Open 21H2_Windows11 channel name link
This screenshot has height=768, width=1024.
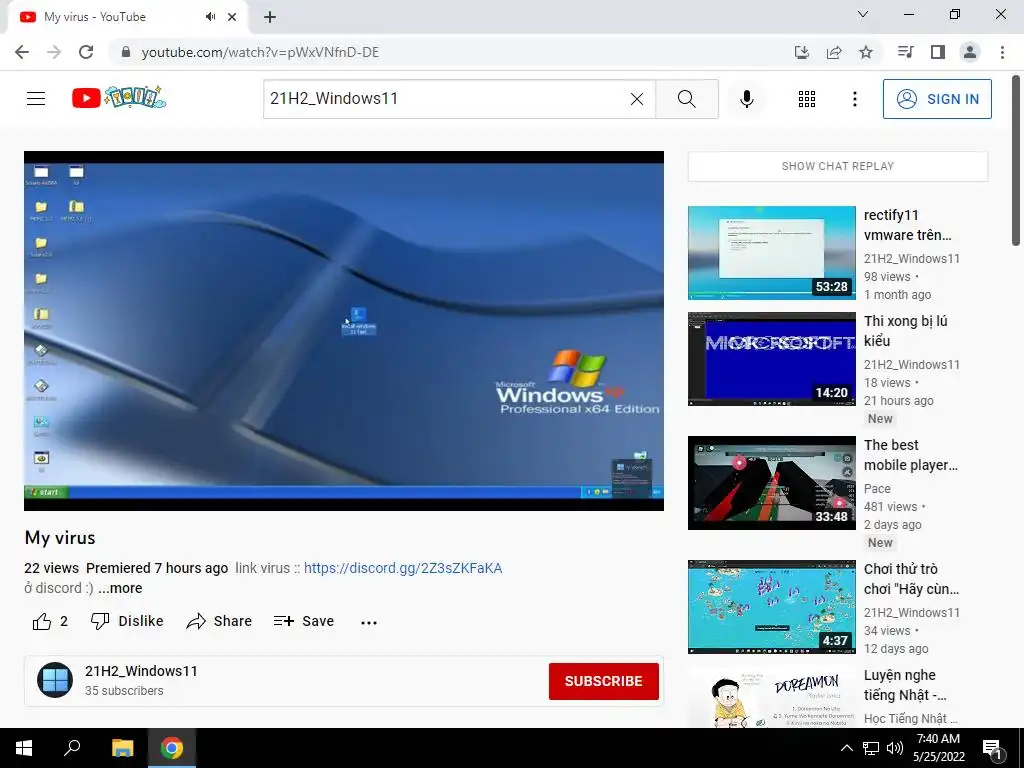coord(141,671)
